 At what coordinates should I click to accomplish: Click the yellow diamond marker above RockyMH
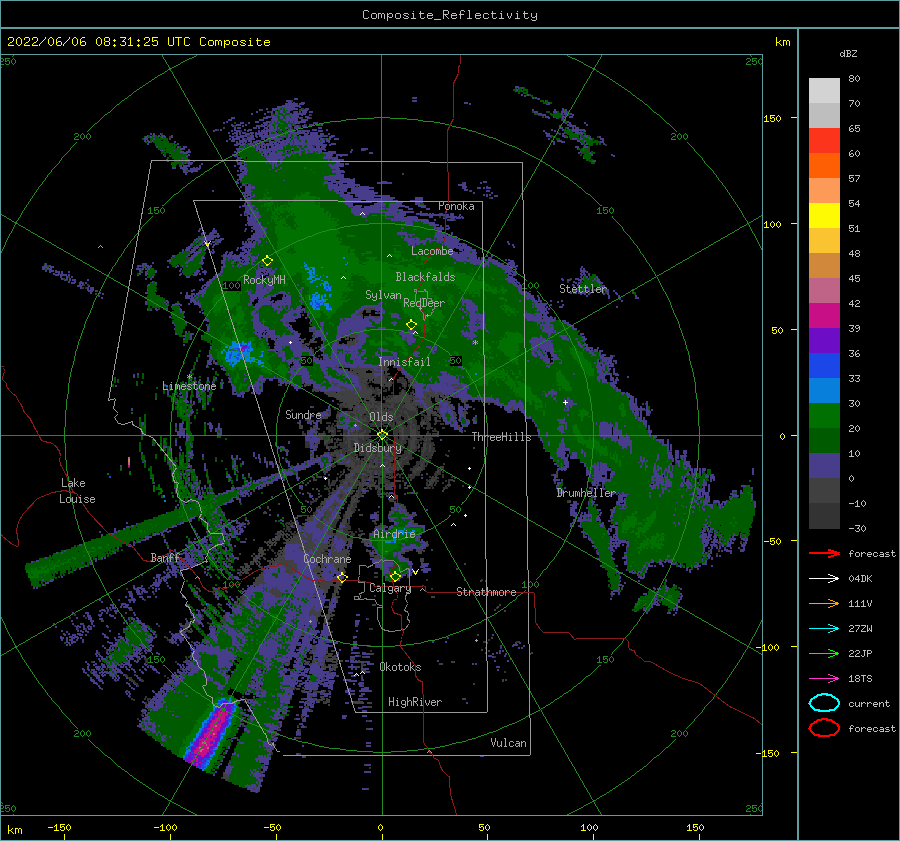pyautogui.click(x=267, y=261)
